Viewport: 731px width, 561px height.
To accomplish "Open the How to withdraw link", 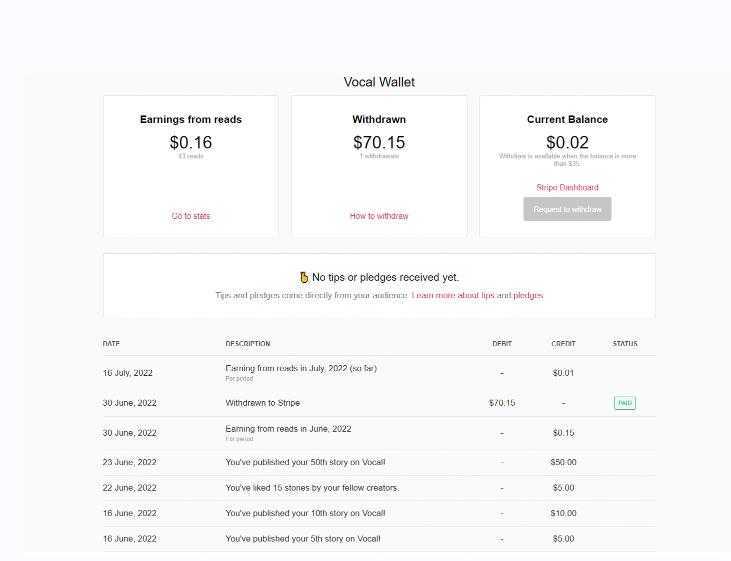I will pyautogui.click(x=379, y=216).
